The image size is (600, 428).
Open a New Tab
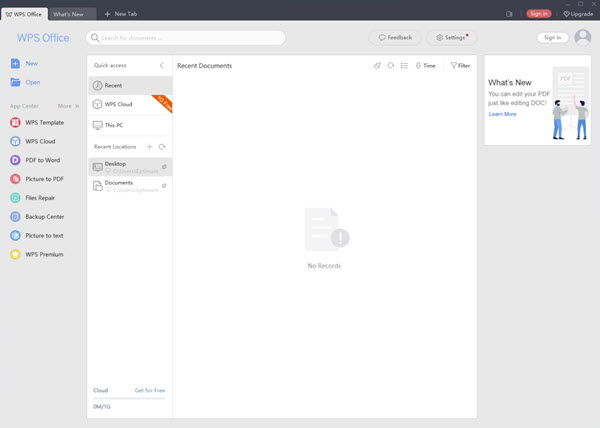click(121, 14)
